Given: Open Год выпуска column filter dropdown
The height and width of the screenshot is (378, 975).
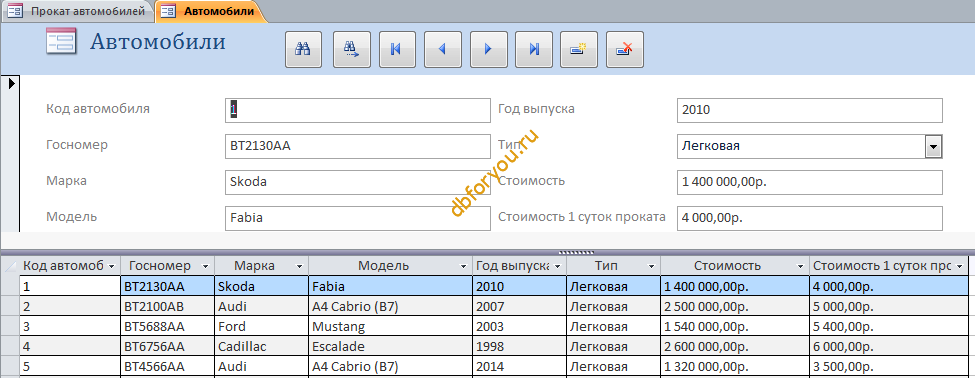Looking at the screenshot, I should coord(558,266).
